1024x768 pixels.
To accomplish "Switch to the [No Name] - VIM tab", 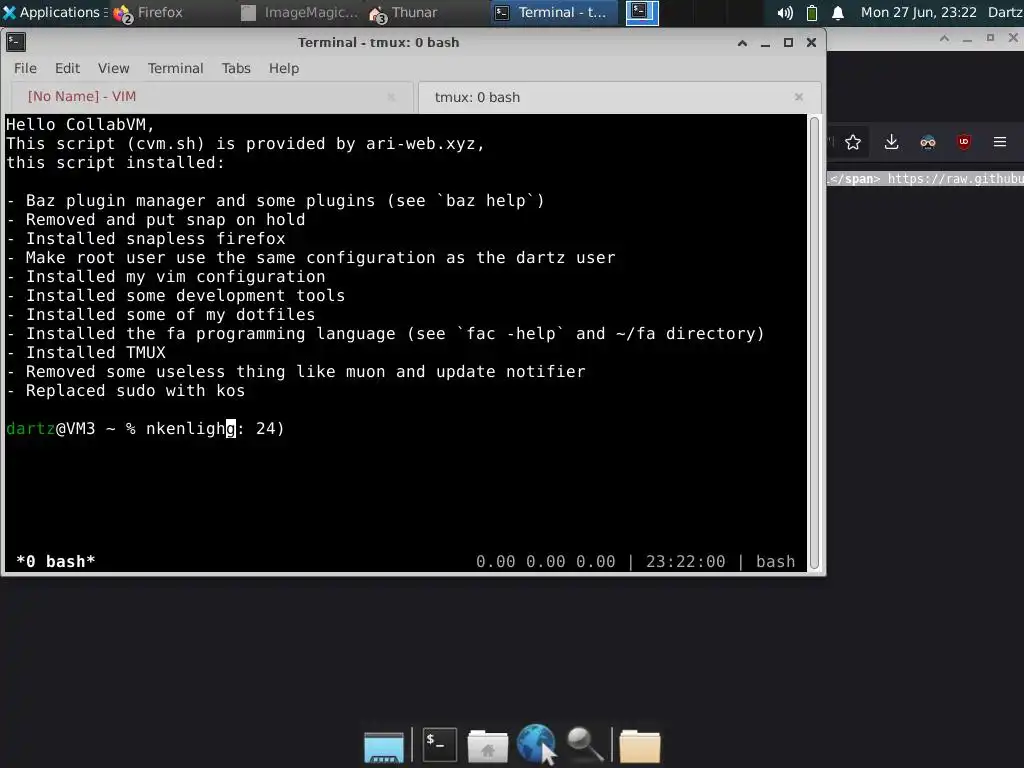I will (x=212, y=97).
